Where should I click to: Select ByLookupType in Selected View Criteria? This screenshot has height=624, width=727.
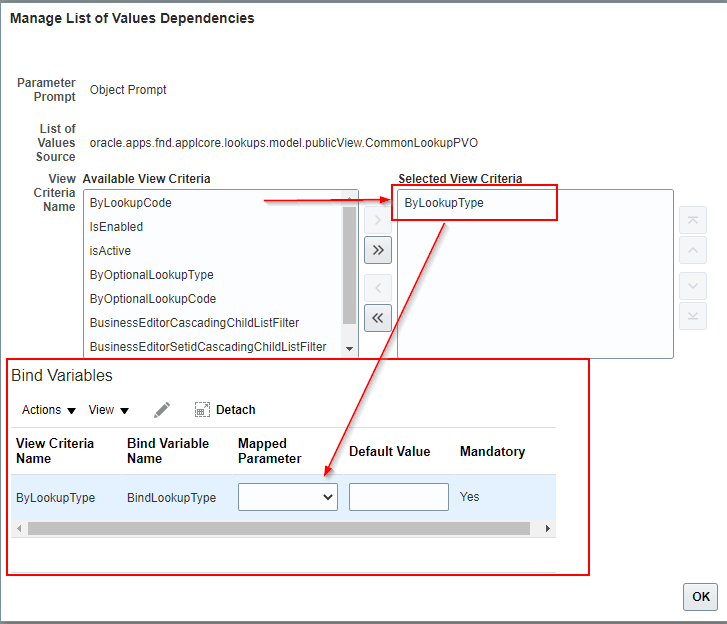pos(444,203)
